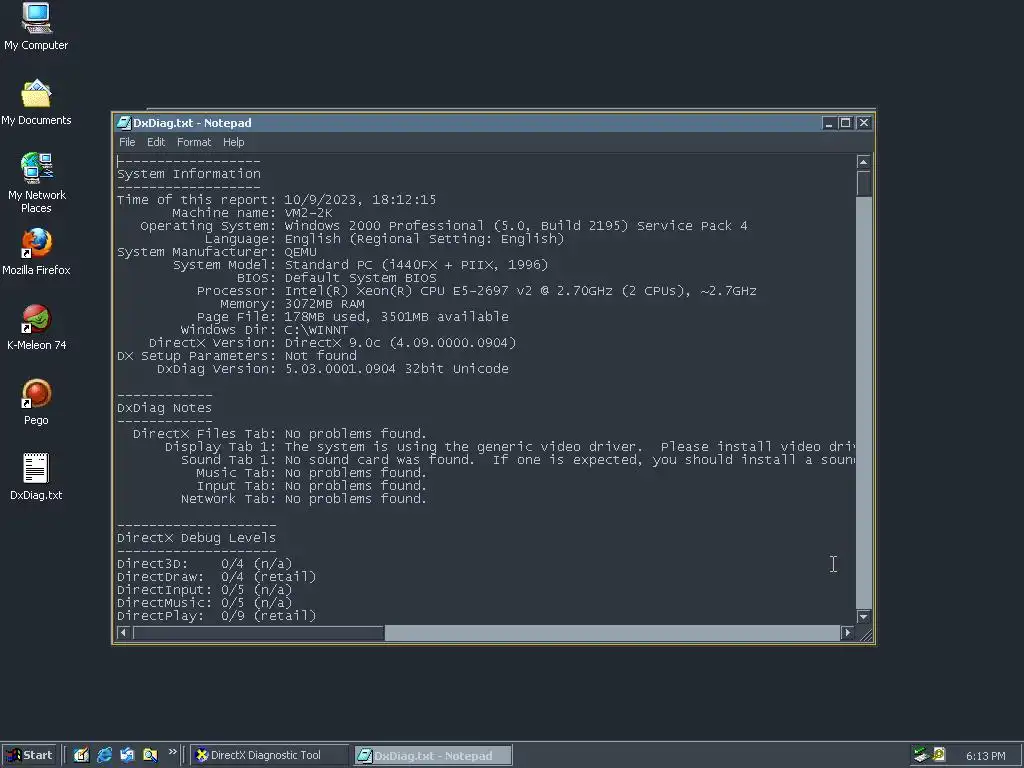The image size is (1024, 768).
Task: Open the Format menu in Notepad
Action: (194, 142)
